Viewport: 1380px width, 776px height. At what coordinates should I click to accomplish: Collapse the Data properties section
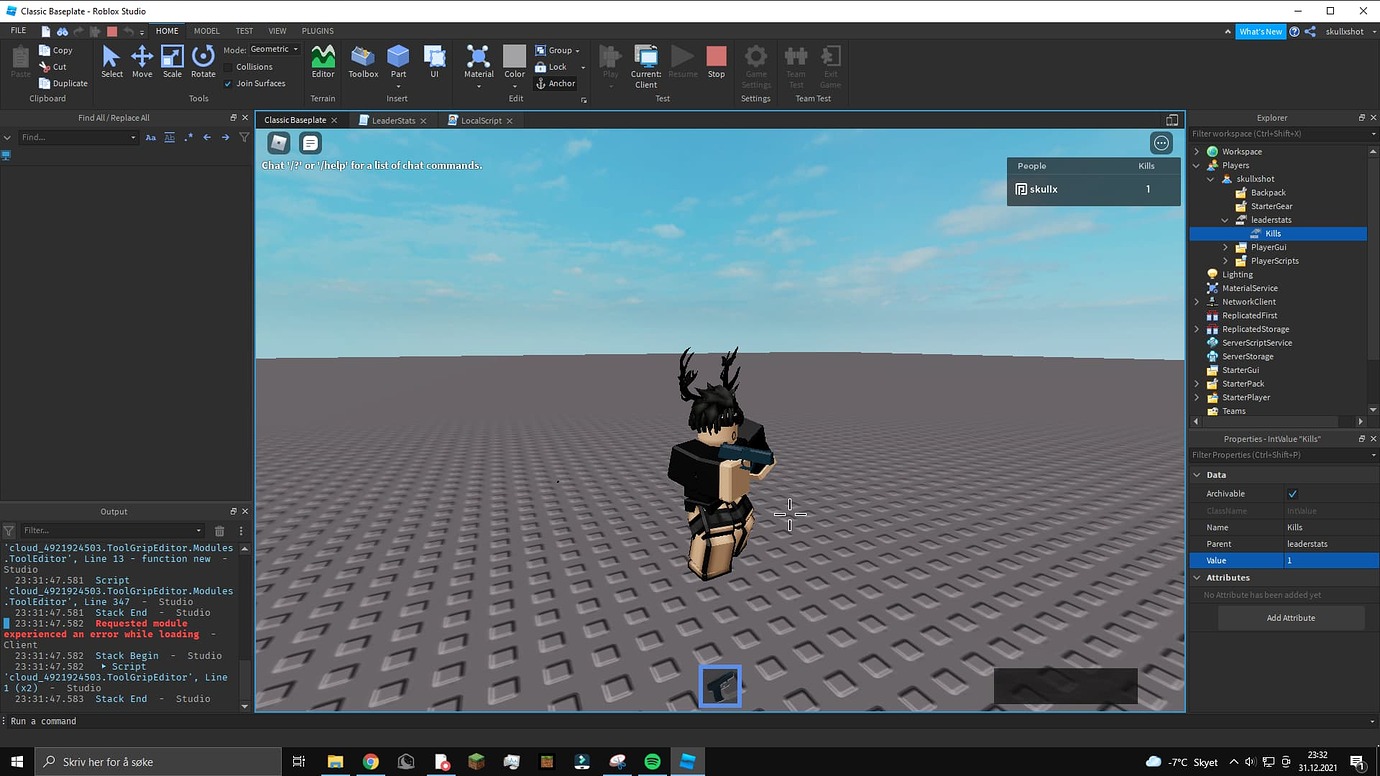(x=1197, y=475)
